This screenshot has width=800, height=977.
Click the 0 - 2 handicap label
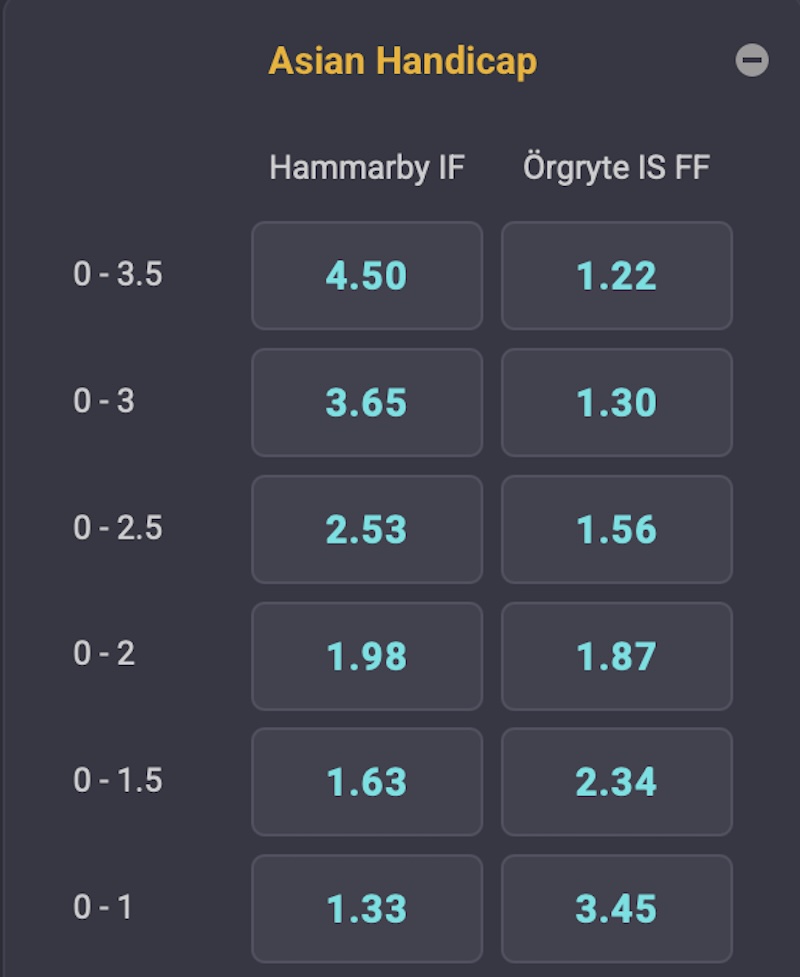pyautogui.click(x=104, y=654)
